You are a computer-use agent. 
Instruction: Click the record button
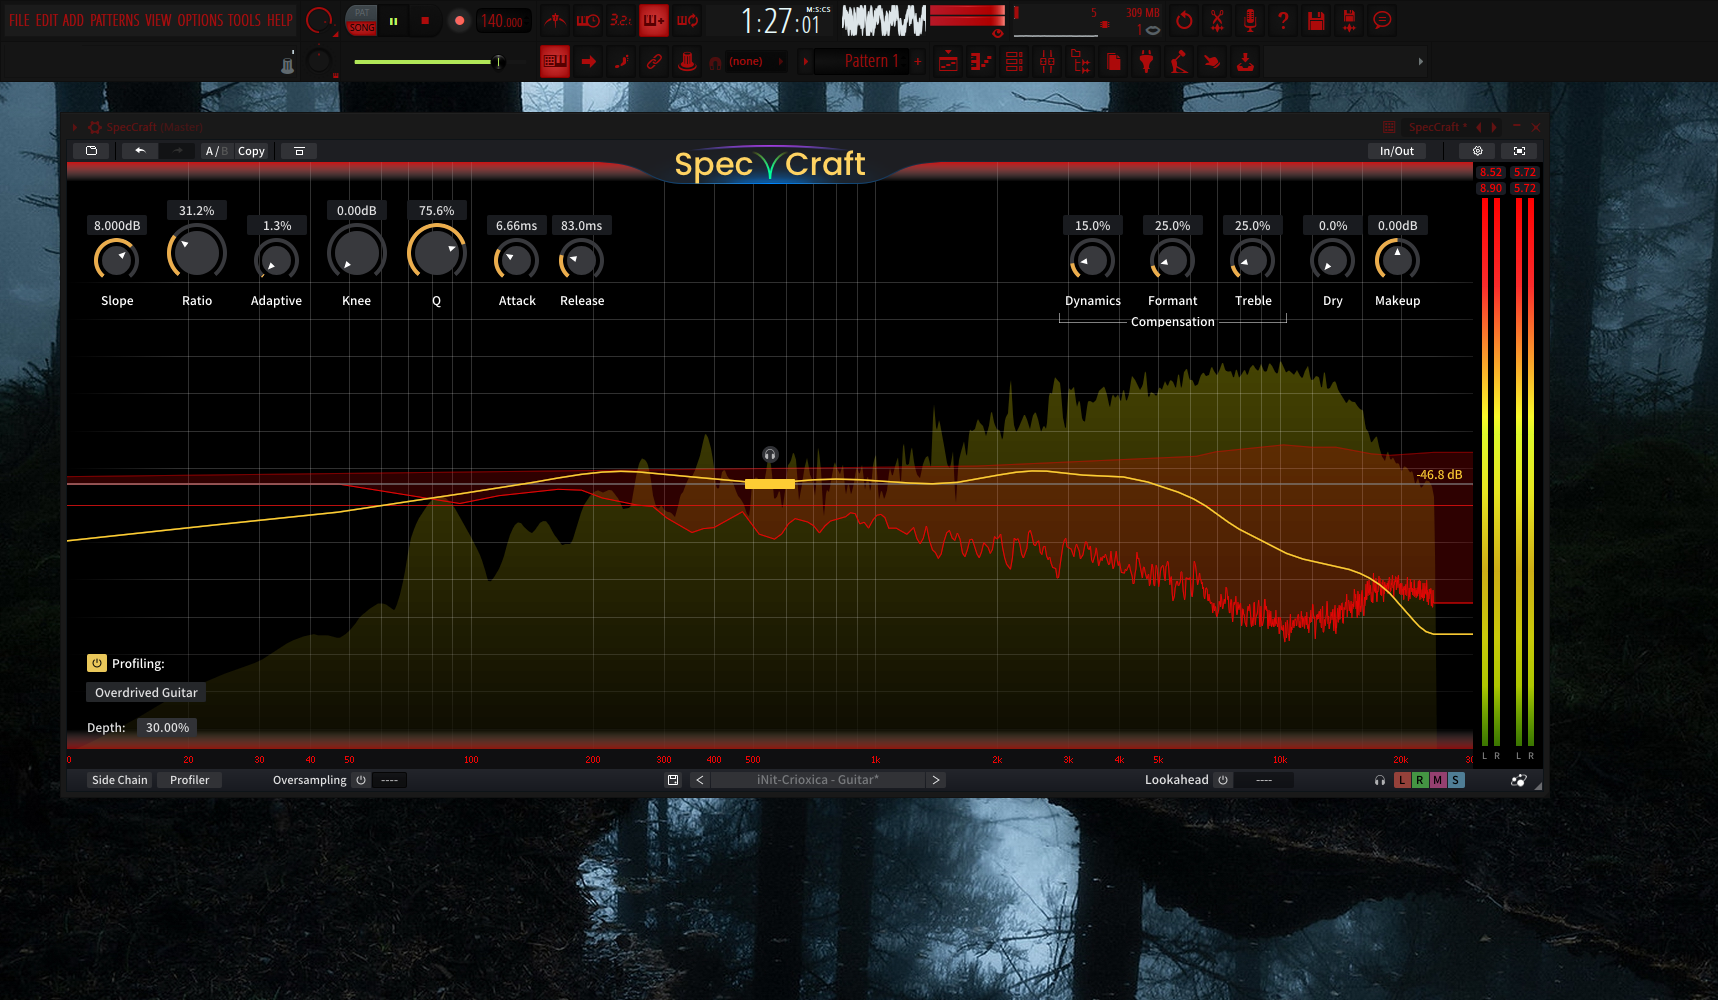coord(459,20)
